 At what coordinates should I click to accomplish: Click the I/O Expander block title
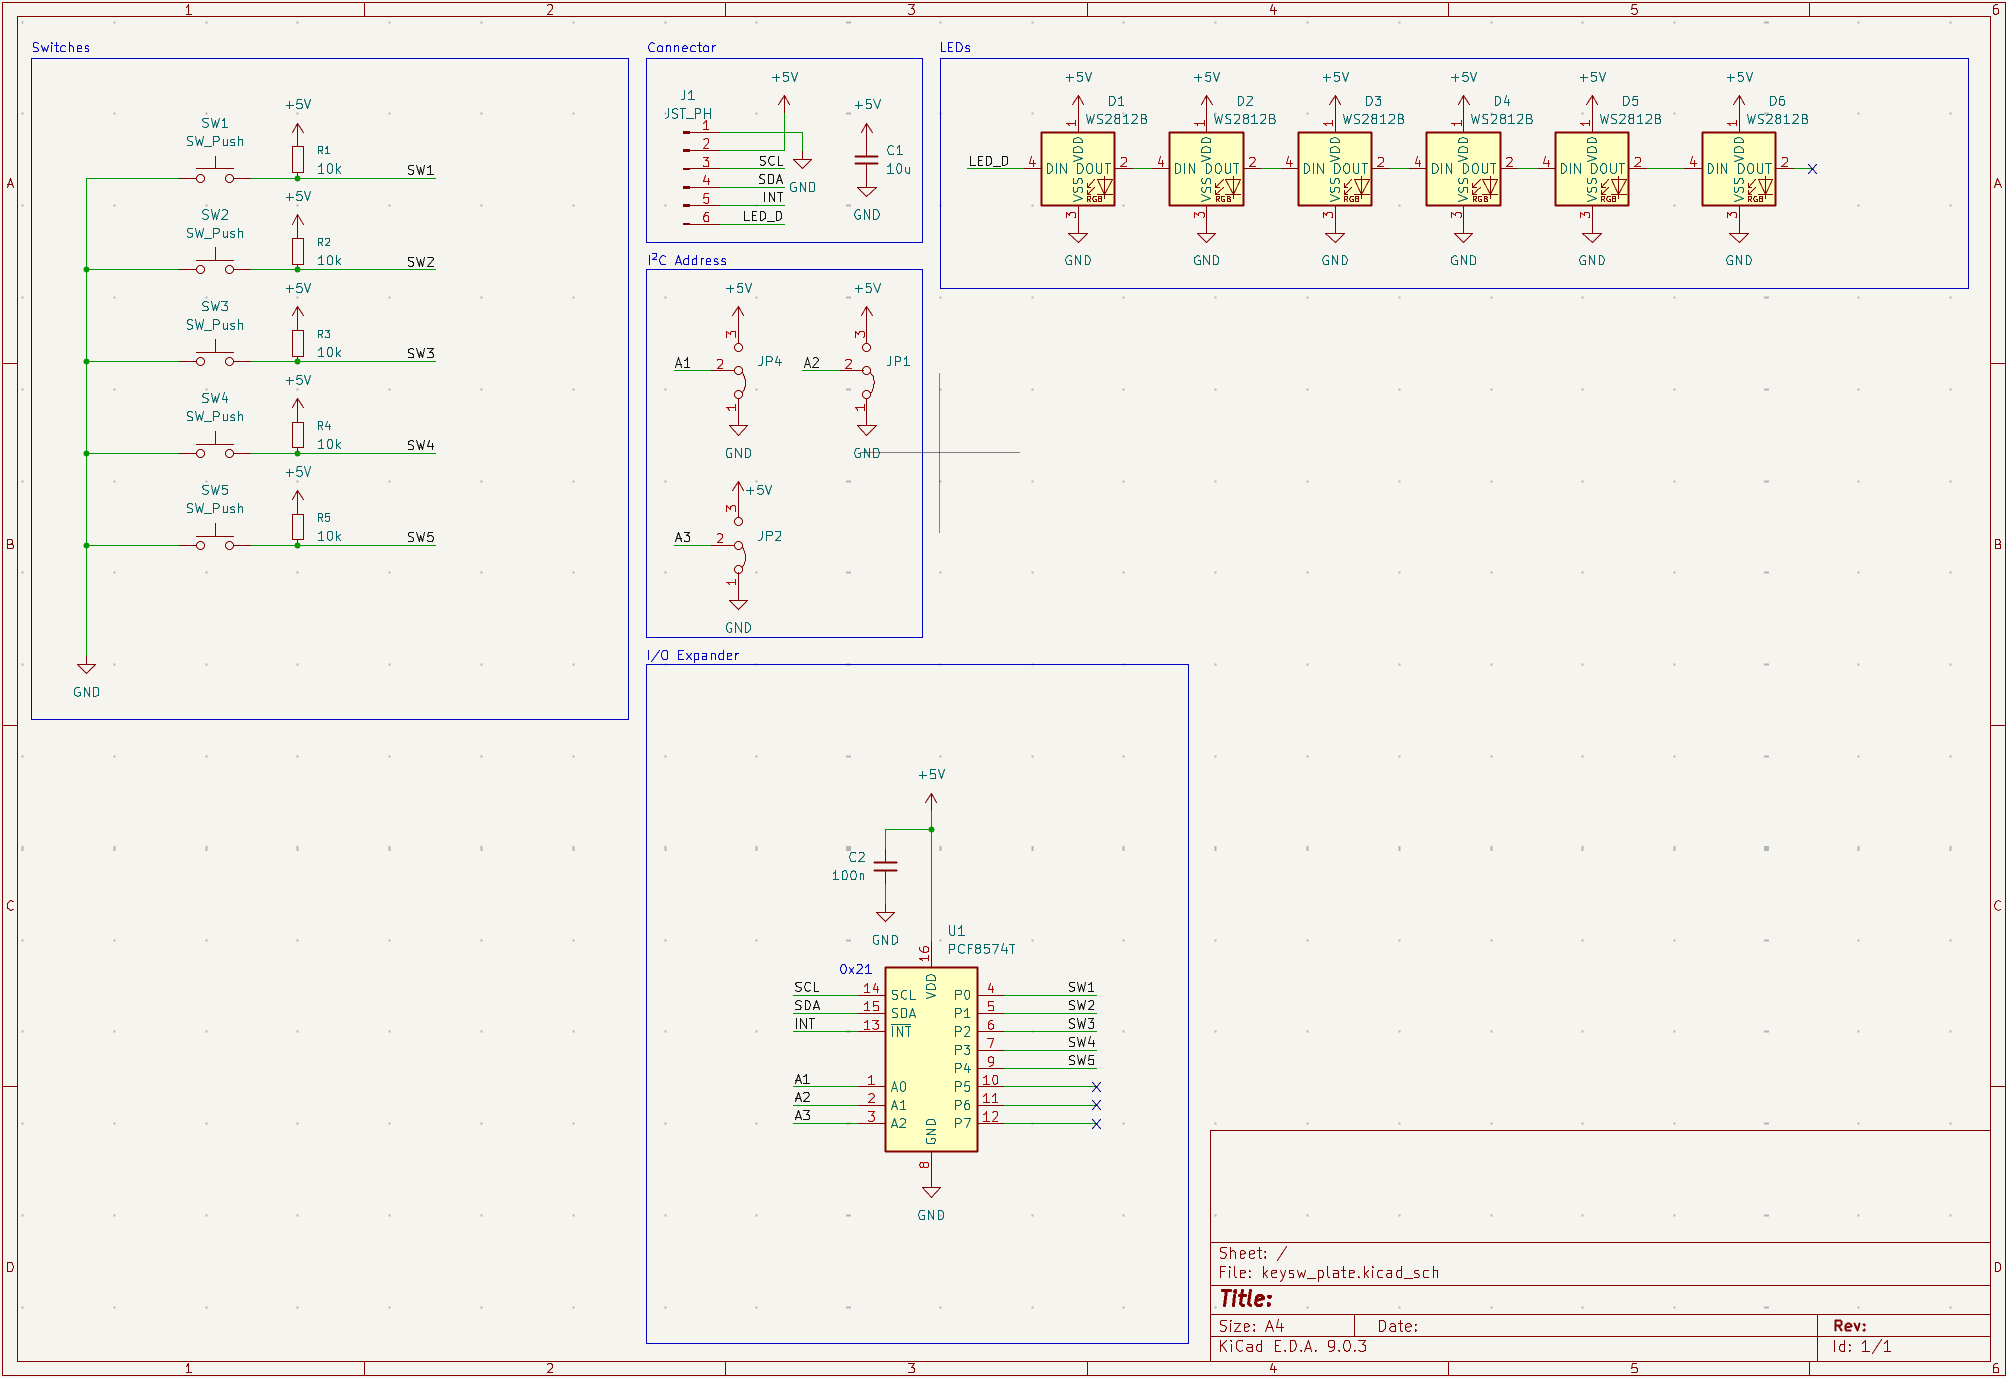693,655
